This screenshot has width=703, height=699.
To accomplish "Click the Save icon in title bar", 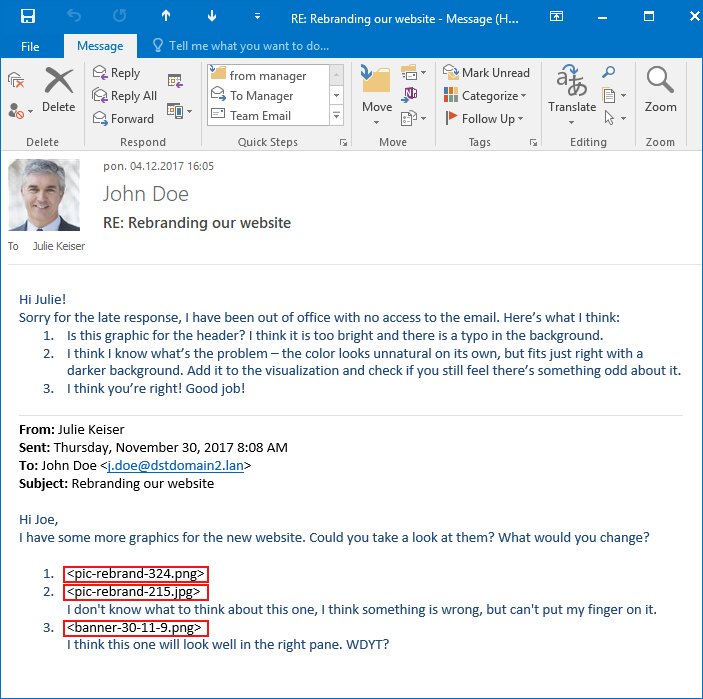I will pos(28,17).
